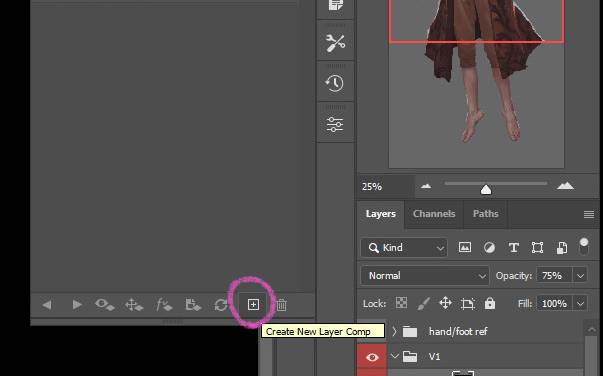Select the V1 group name
The image size is (603, 376).
(x=434, y=356)
